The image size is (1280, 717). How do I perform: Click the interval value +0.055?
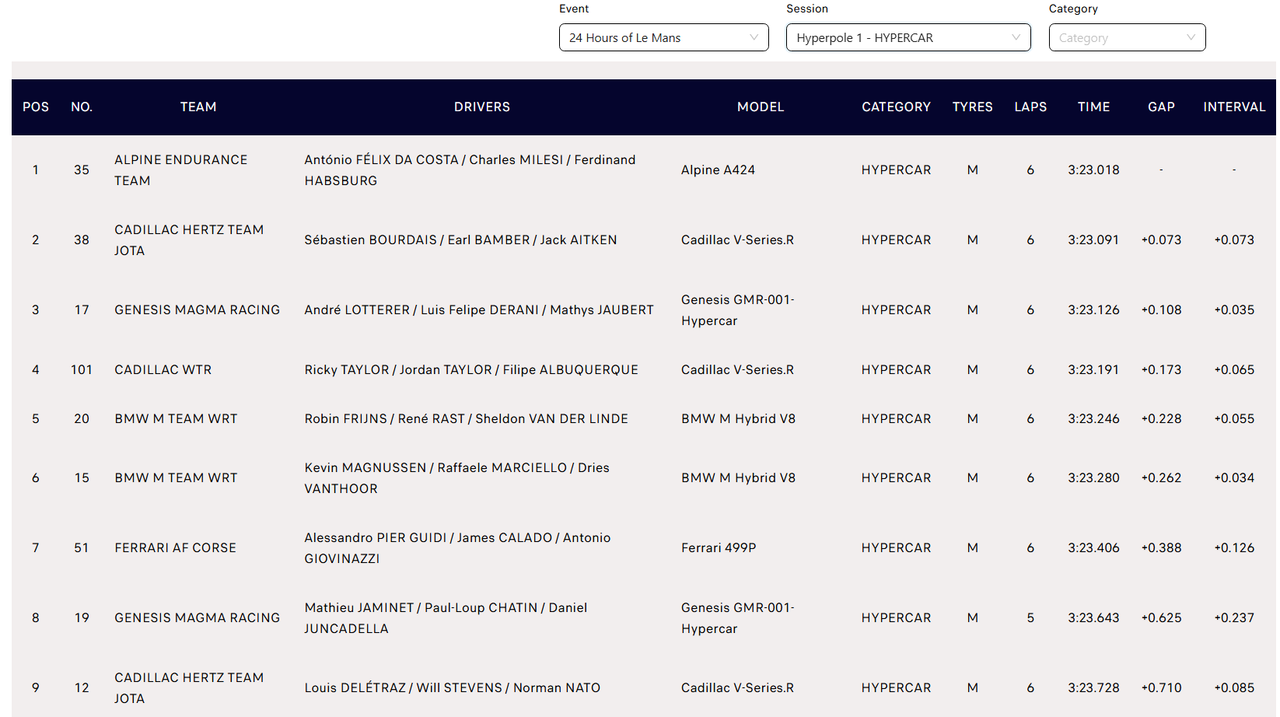[1234, 419]
